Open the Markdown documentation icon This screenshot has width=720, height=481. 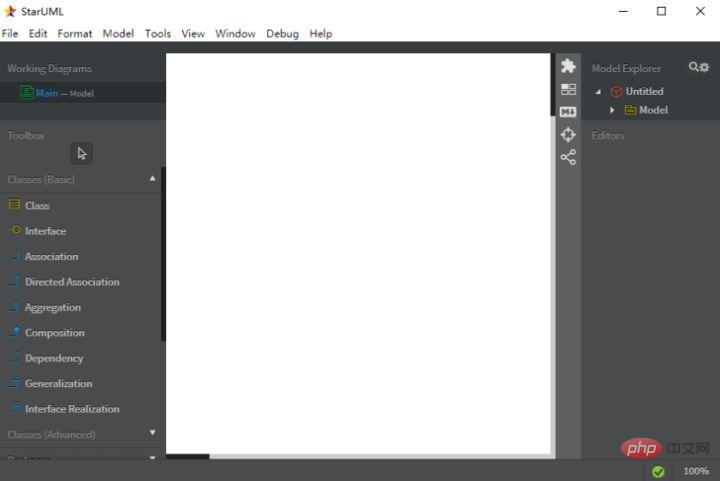click(x=568, y=112)
